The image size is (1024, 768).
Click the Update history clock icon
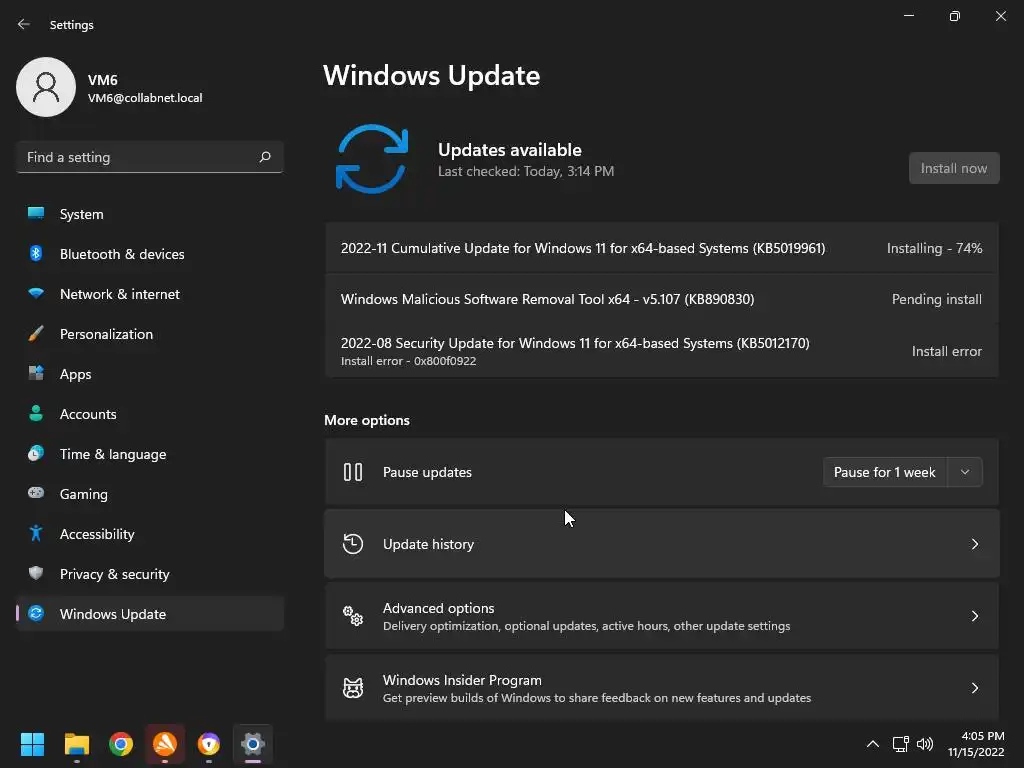point(353,544)
